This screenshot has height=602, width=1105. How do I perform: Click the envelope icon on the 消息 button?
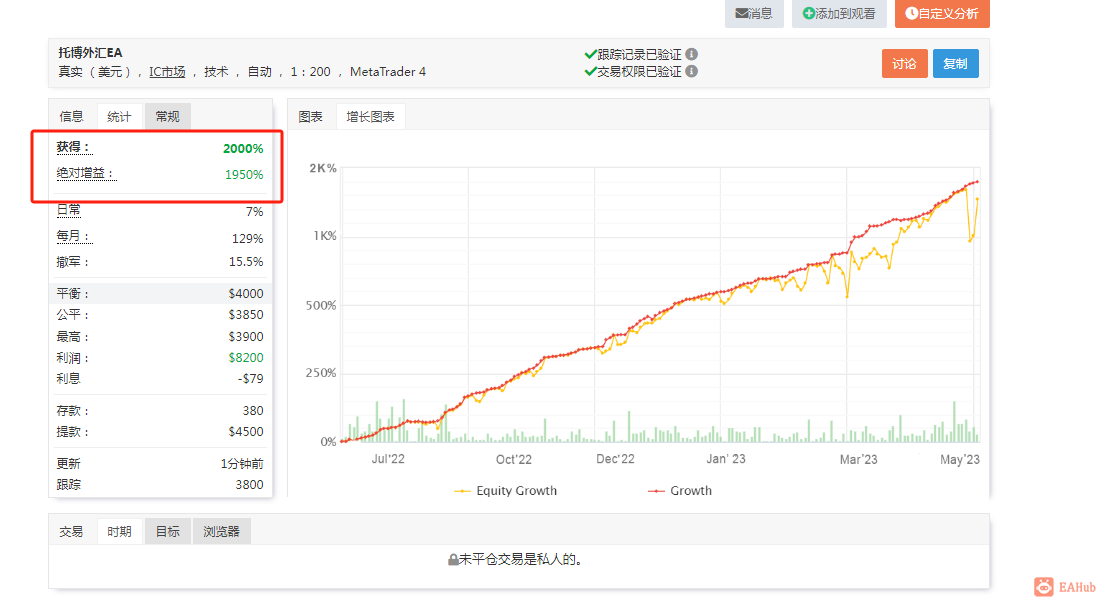pyautogui.click(x=740, y=15)
